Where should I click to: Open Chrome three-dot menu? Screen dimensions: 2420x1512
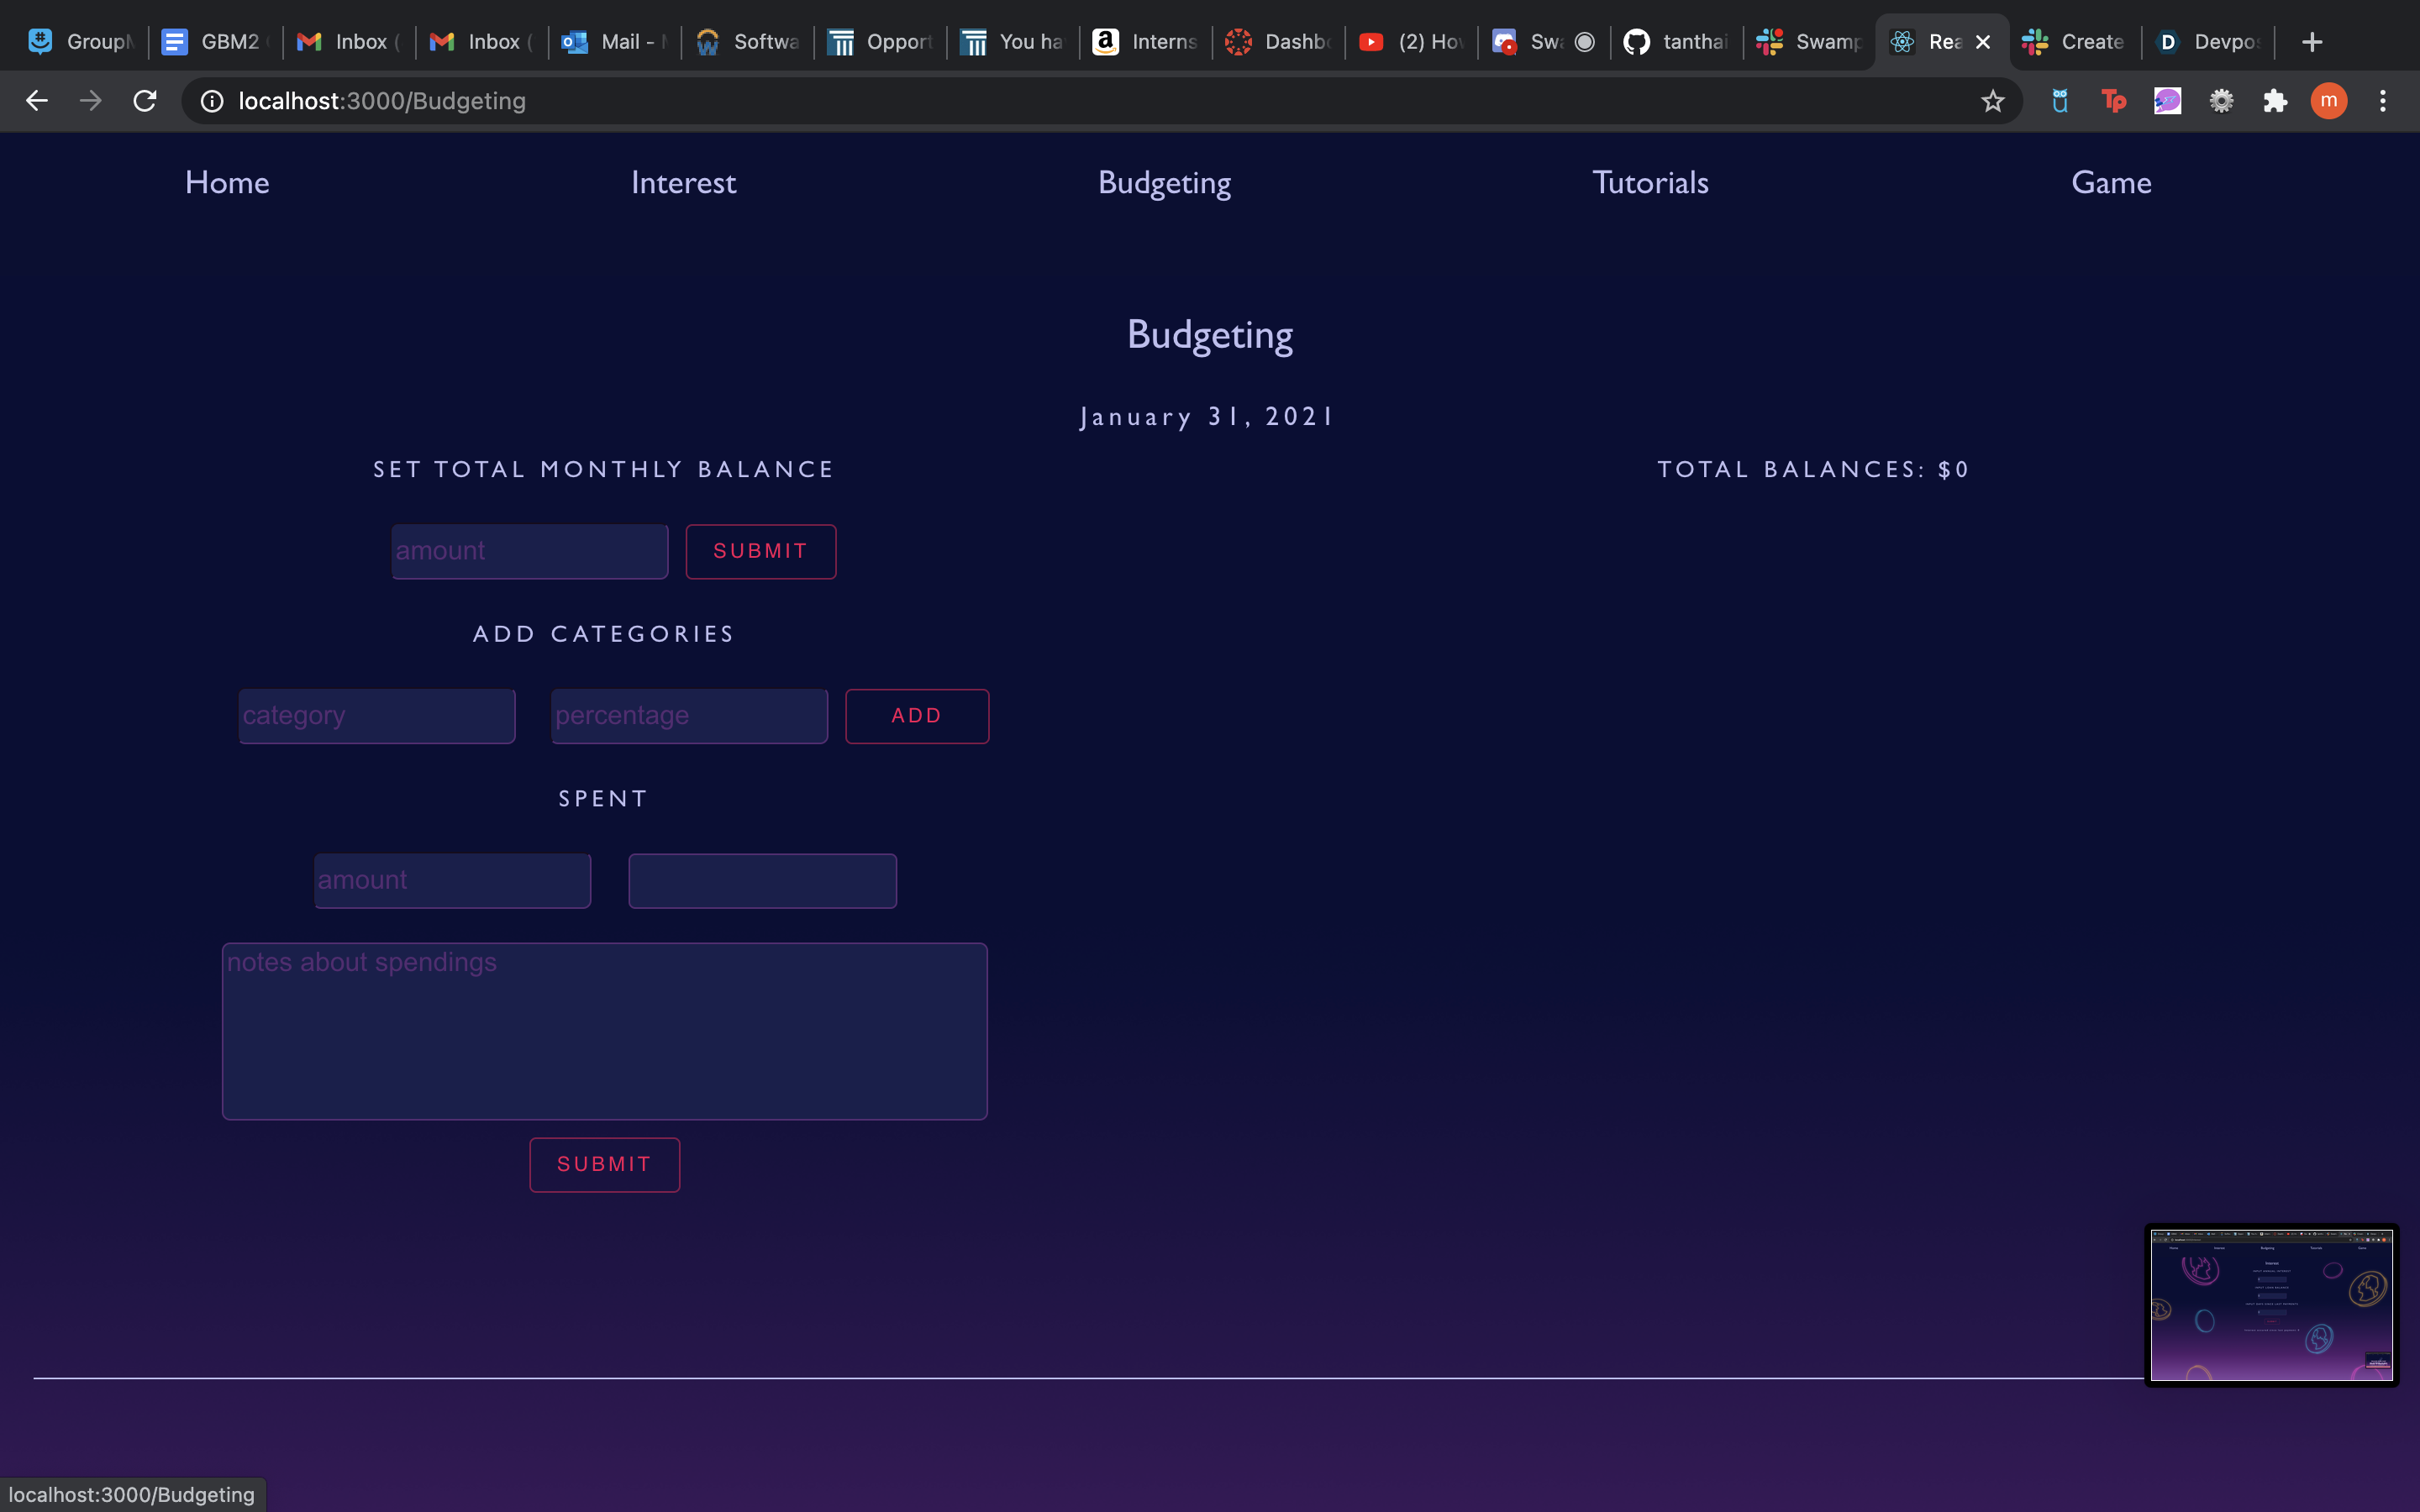pyautogui.click(x=2382, y=101)
